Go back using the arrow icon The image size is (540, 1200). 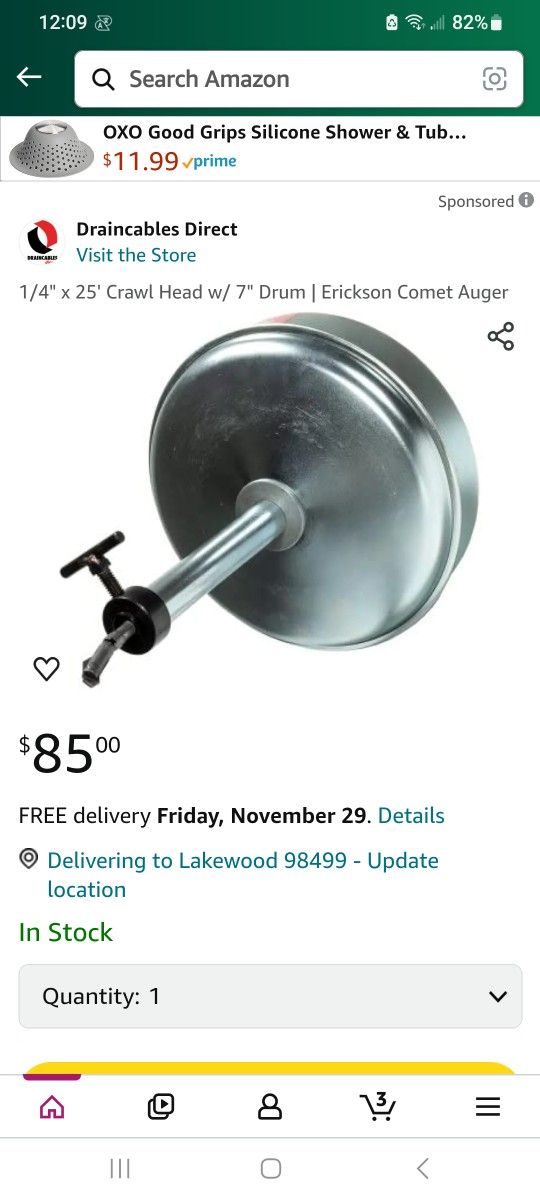tap(29, 78)
